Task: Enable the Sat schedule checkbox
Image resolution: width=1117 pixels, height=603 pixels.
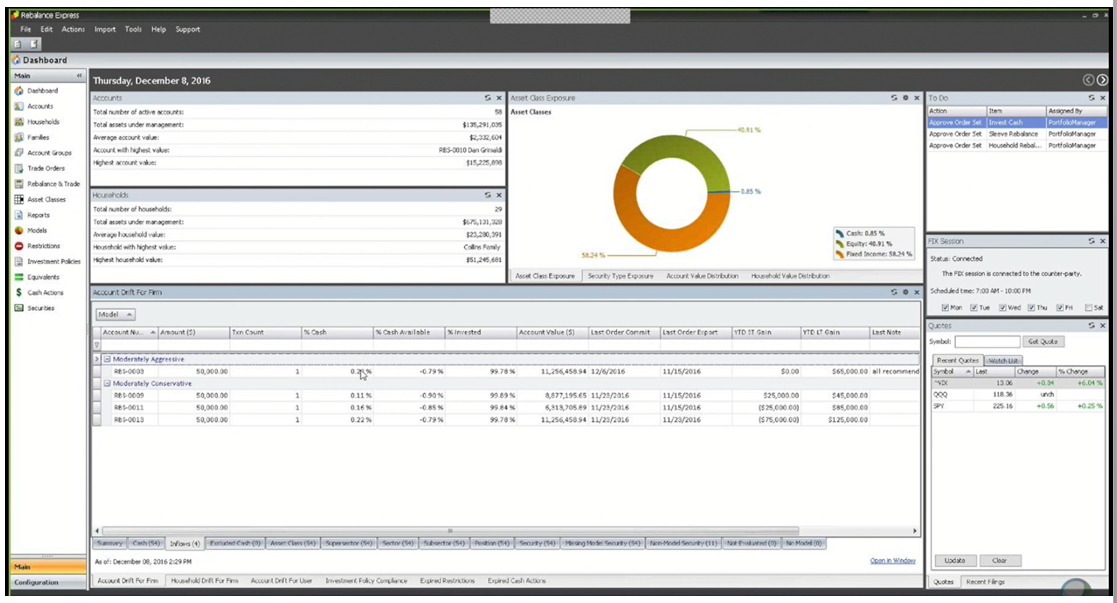Action: click(x=1089, y=308)
